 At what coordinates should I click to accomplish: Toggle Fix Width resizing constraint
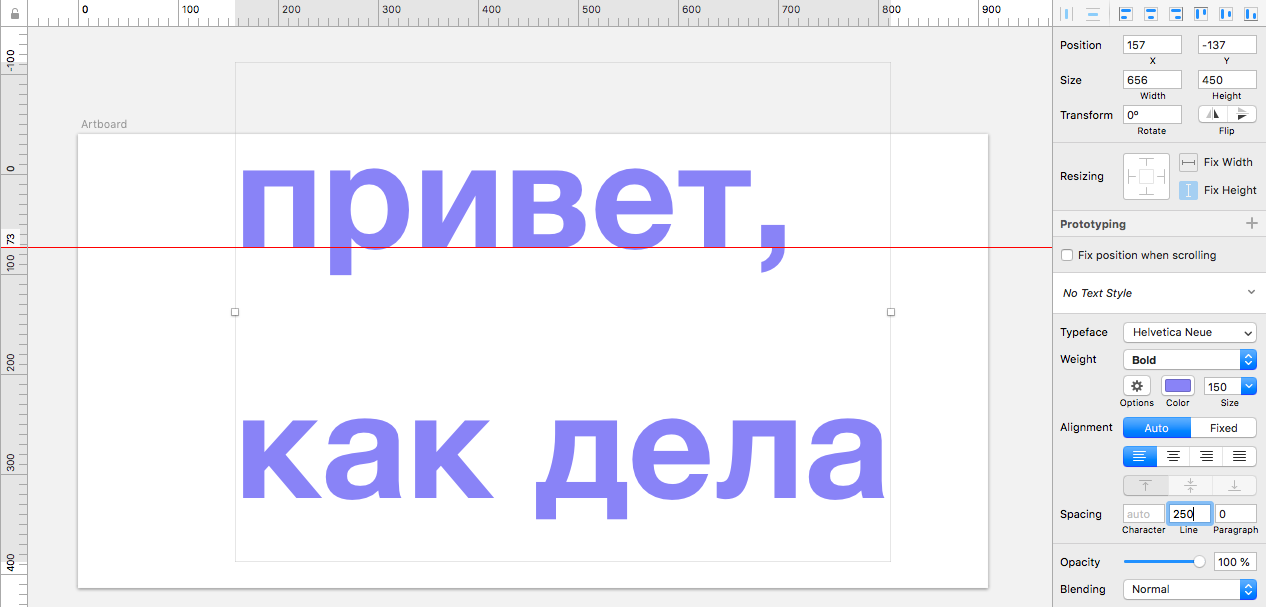pyautogui.click(x=1188, y=162)
